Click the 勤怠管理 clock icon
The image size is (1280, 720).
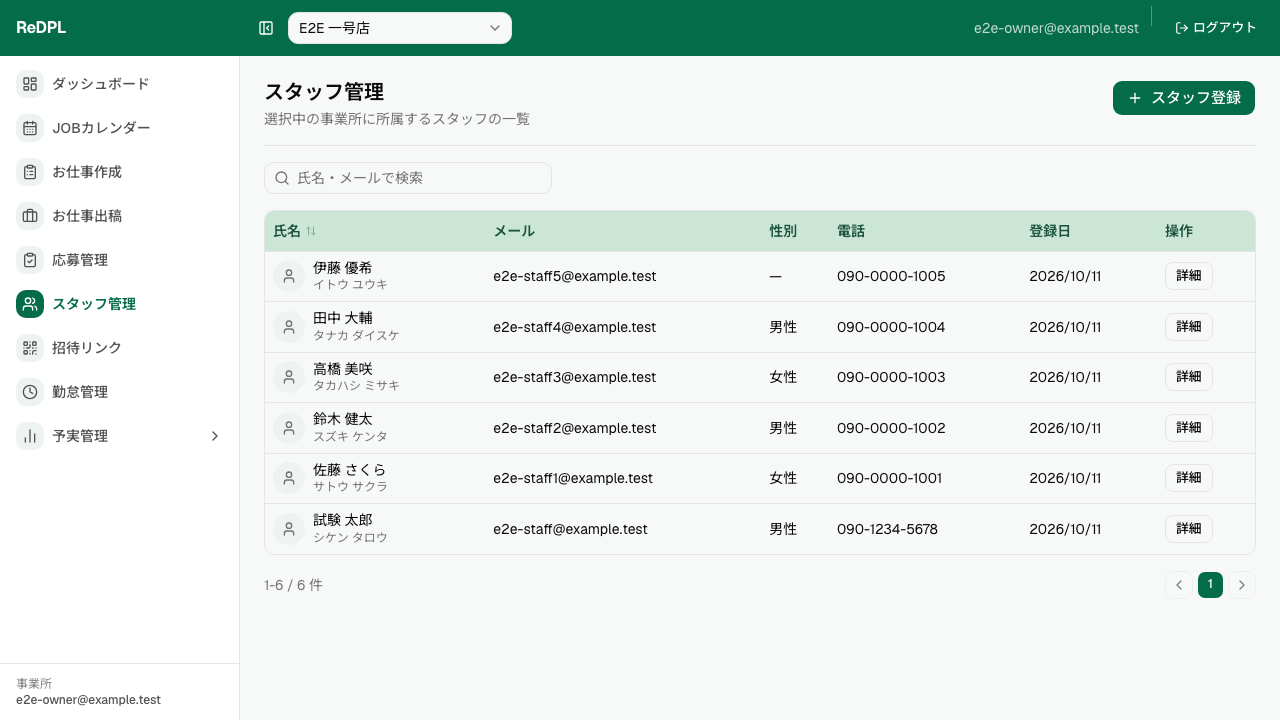30,392
